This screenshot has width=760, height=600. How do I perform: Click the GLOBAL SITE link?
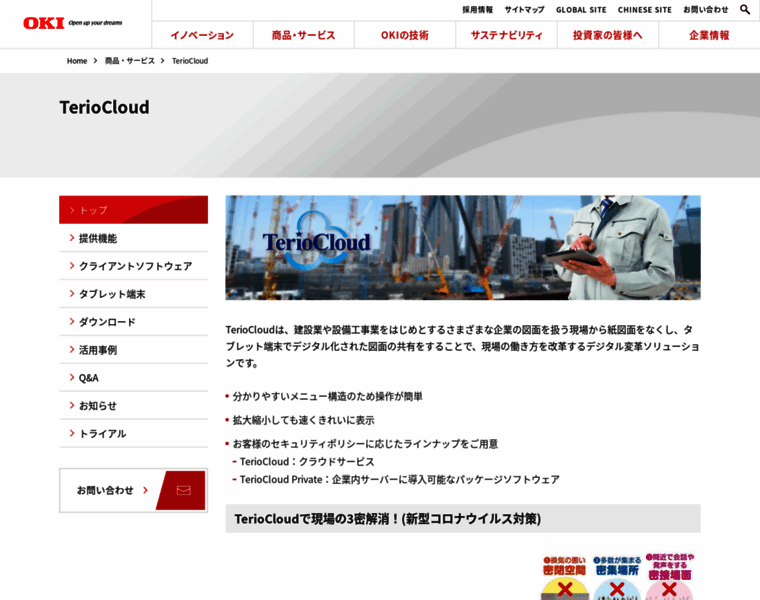tap(581, 10)
